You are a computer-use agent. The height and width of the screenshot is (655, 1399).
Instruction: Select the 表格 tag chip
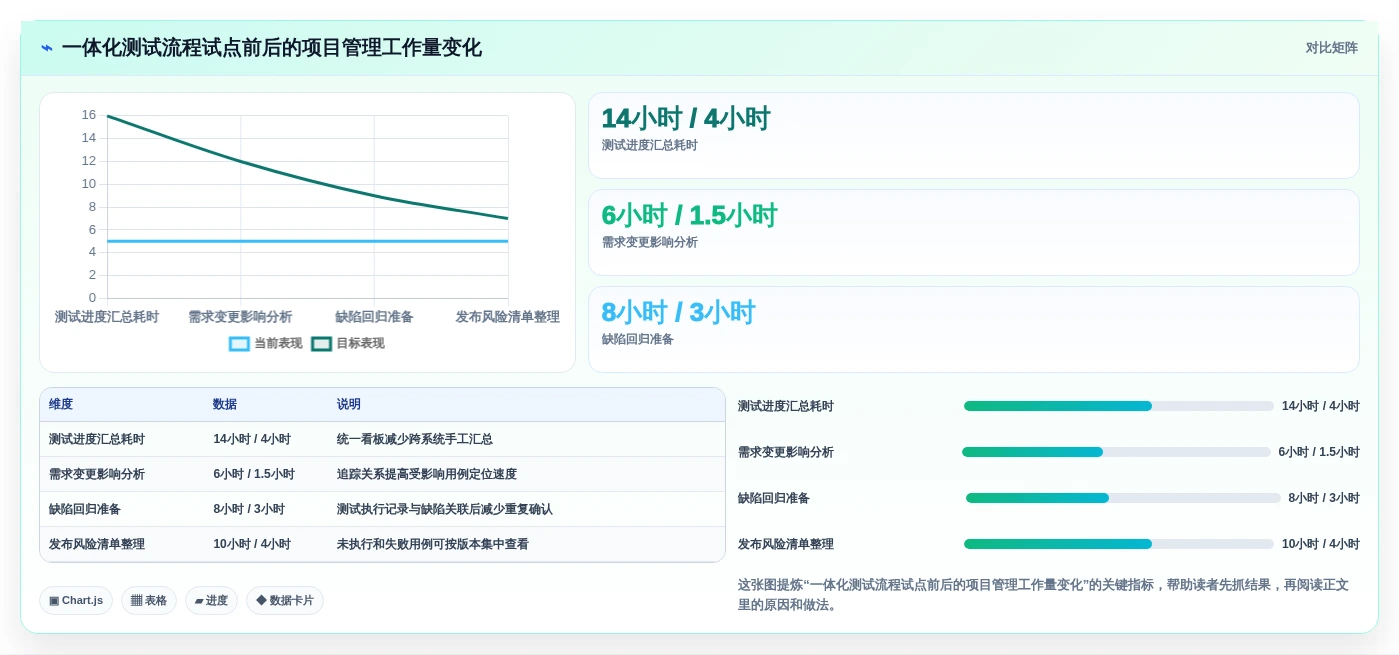149,600
